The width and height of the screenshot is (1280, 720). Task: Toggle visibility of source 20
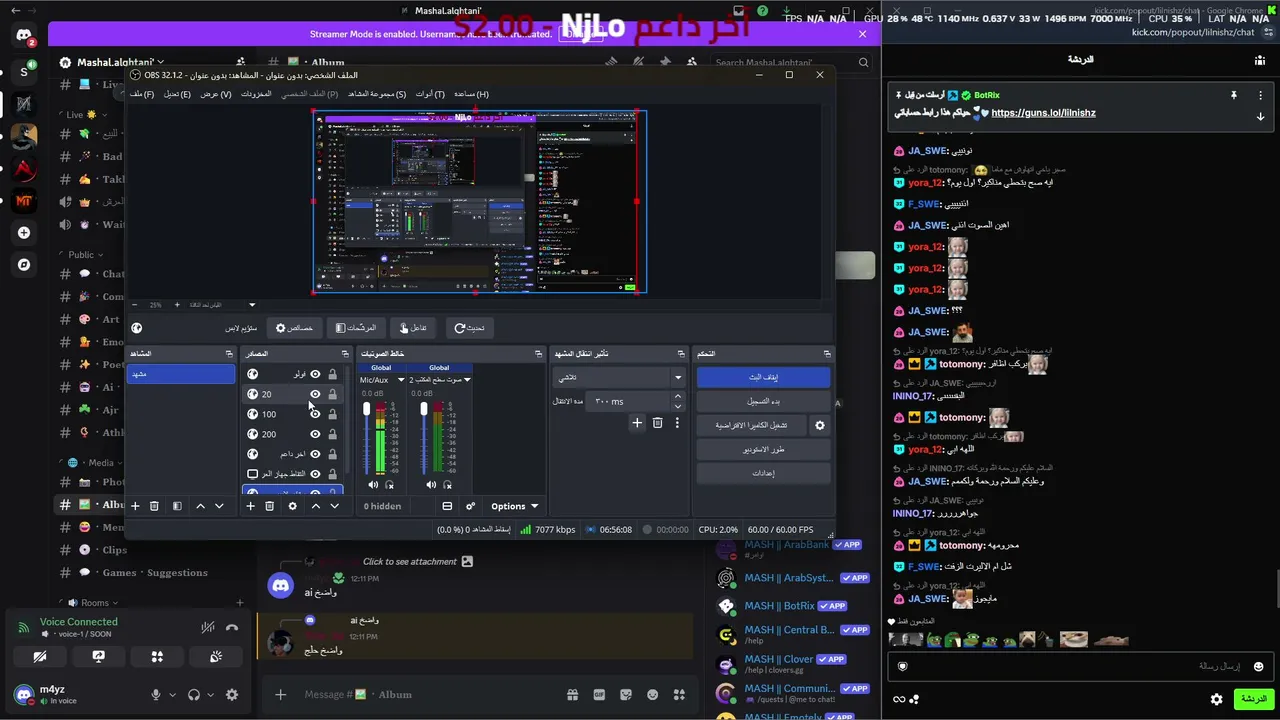coord(315,394)
